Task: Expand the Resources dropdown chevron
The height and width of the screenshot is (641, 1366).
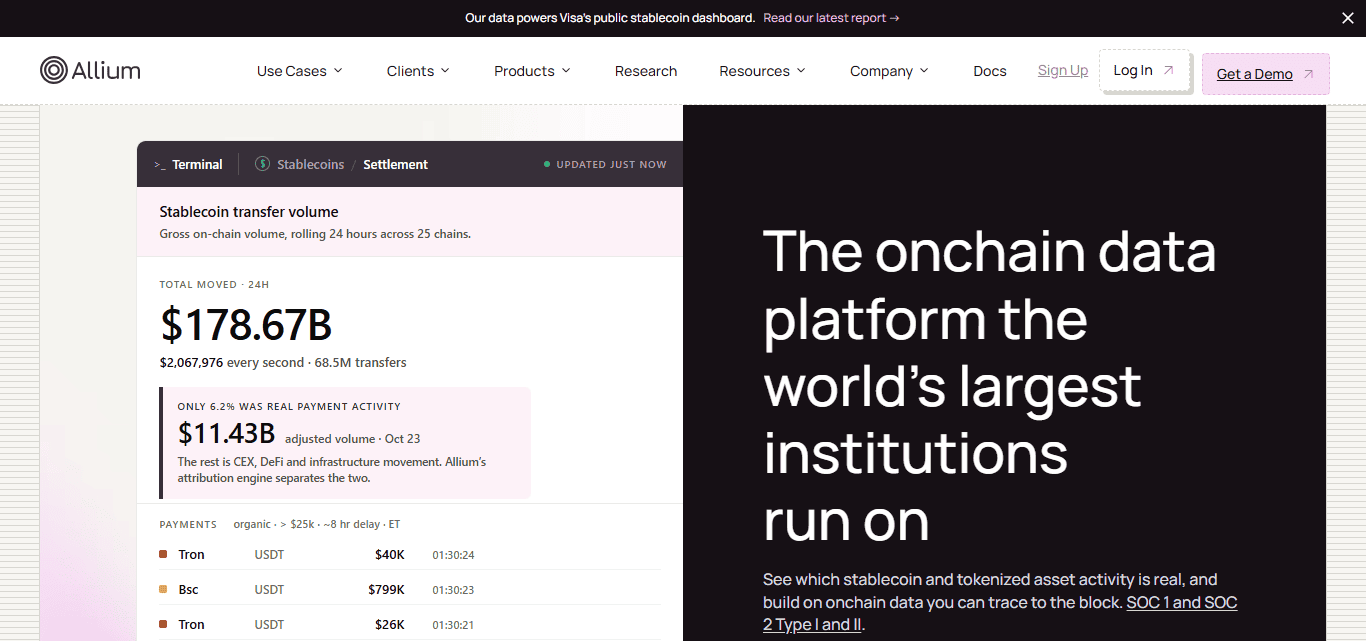Action: pos(801,70)
